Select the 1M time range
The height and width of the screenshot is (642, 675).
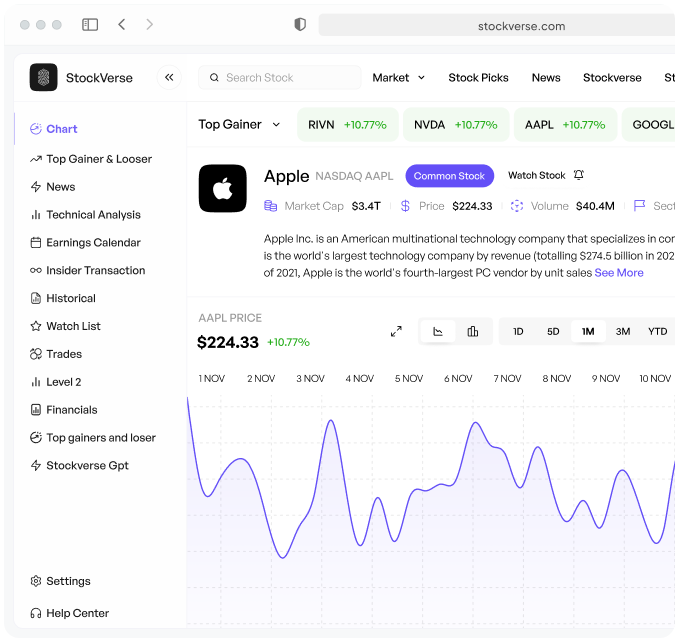(x=588, y=332)
